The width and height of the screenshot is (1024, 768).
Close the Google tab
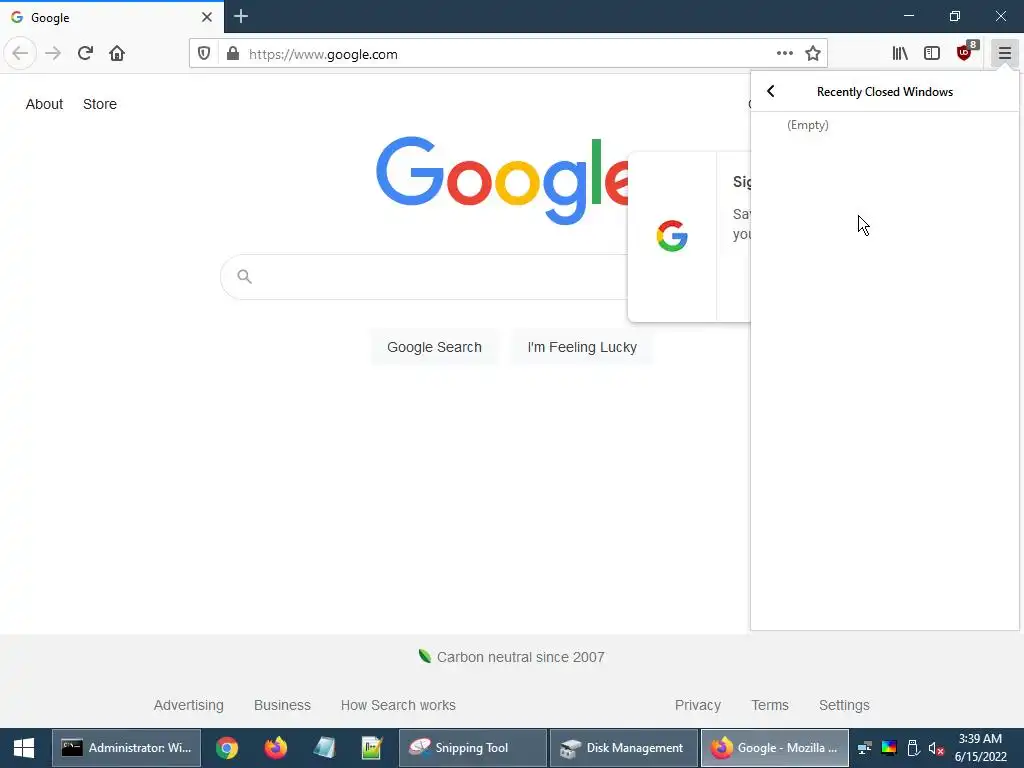[x=207, y=17]
